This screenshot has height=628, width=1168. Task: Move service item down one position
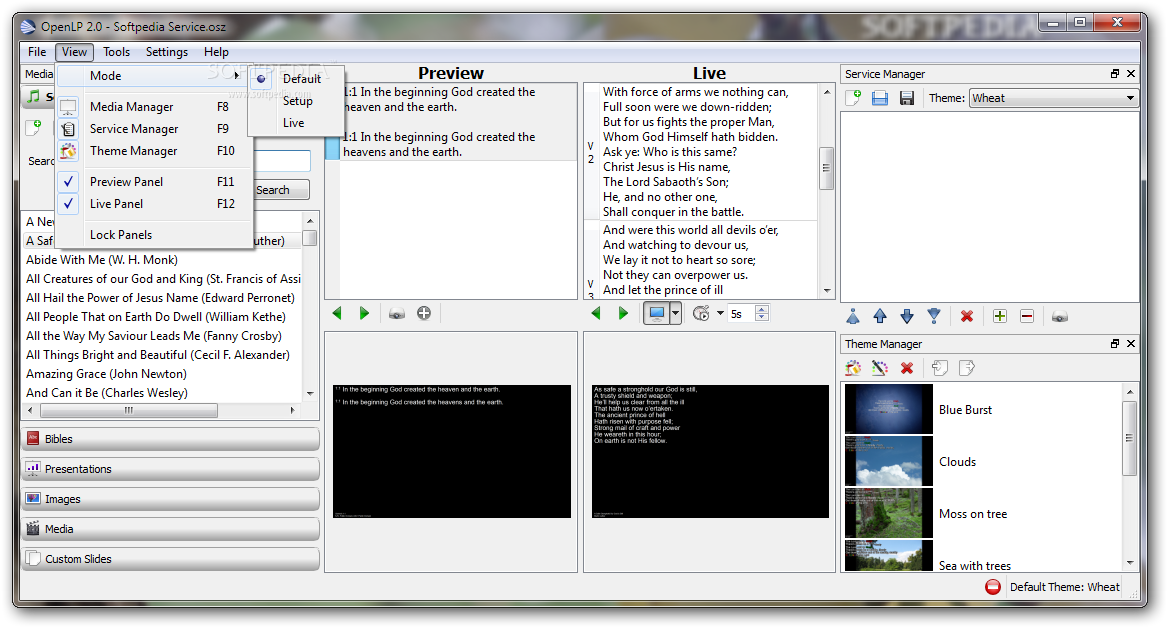coord(907,317)
